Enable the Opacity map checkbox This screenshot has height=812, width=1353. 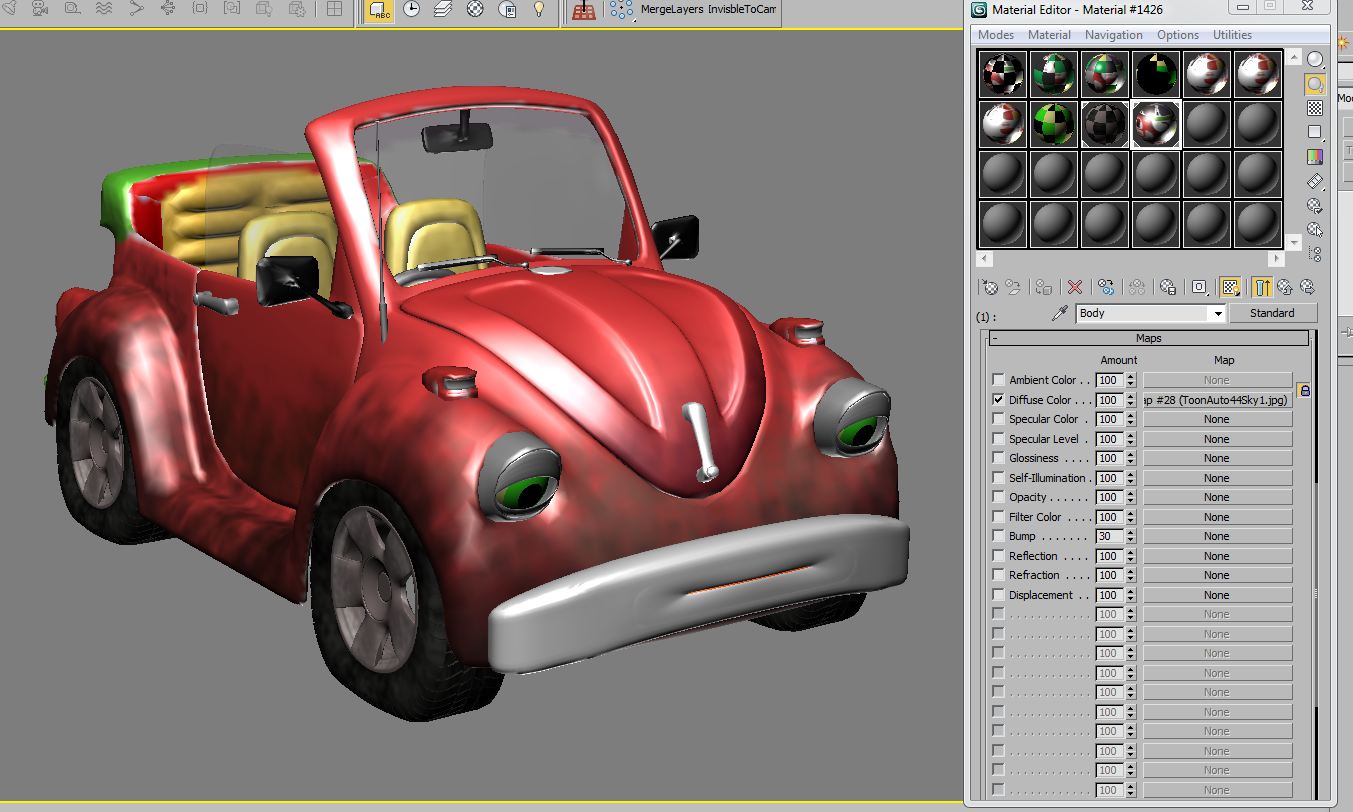(998, 498)
